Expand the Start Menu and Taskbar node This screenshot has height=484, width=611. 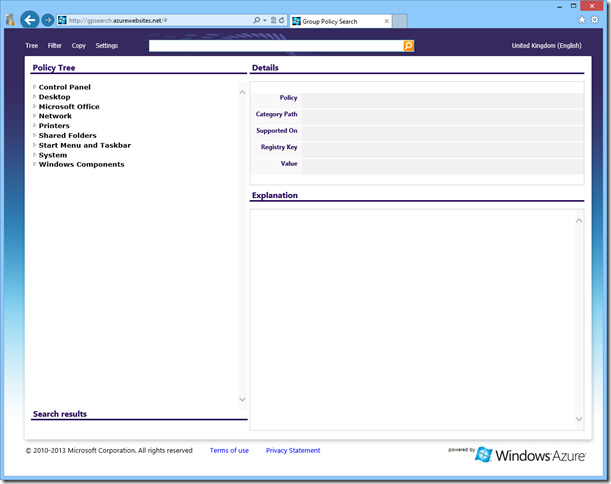(34, 145)
